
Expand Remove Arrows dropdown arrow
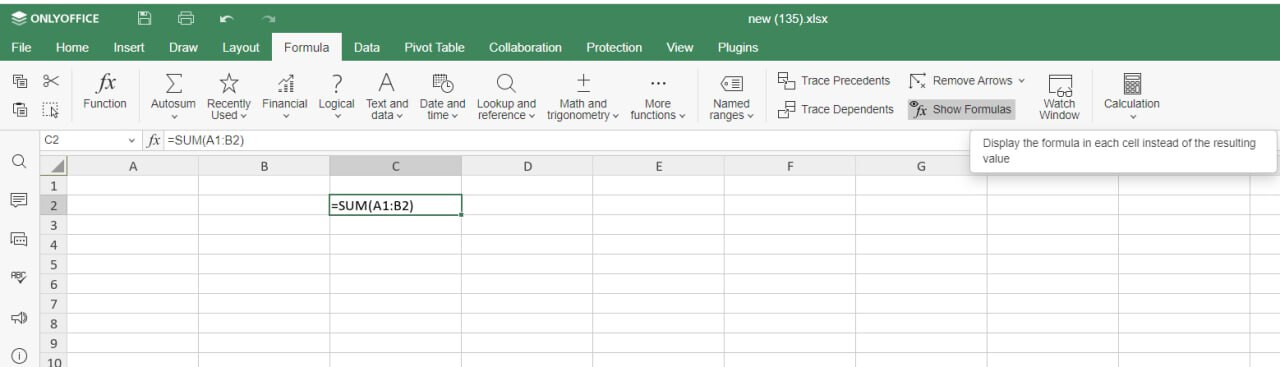(1021, 81)
